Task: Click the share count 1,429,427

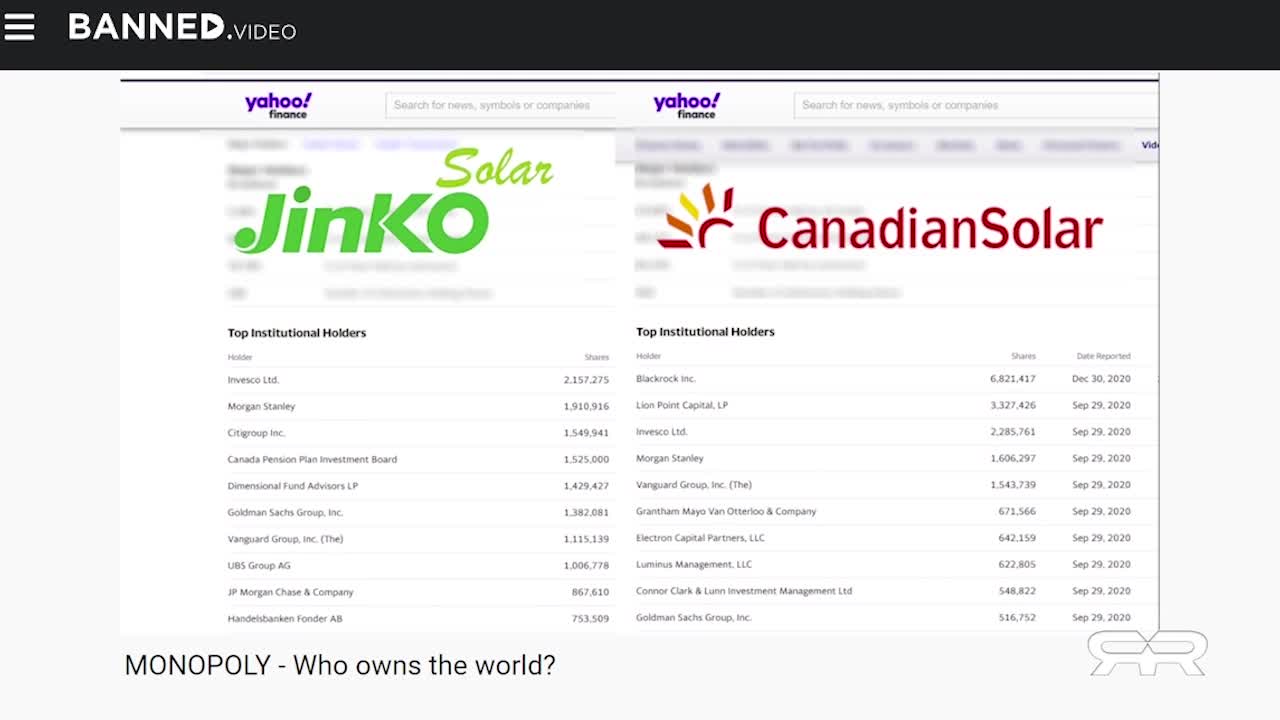Action: (586, 486)
